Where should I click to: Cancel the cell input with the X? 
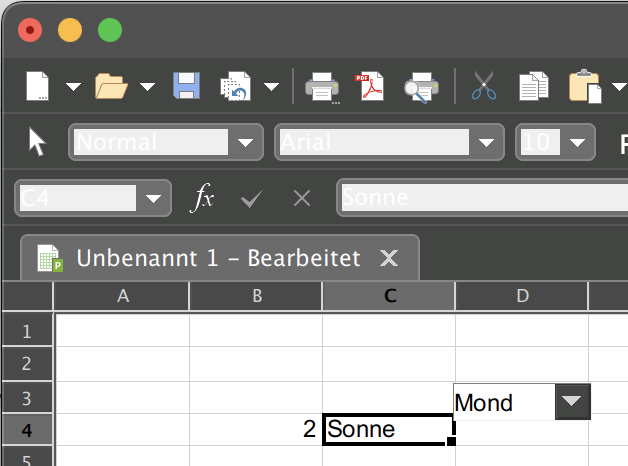pyautogui.click(x=301, y=199)
